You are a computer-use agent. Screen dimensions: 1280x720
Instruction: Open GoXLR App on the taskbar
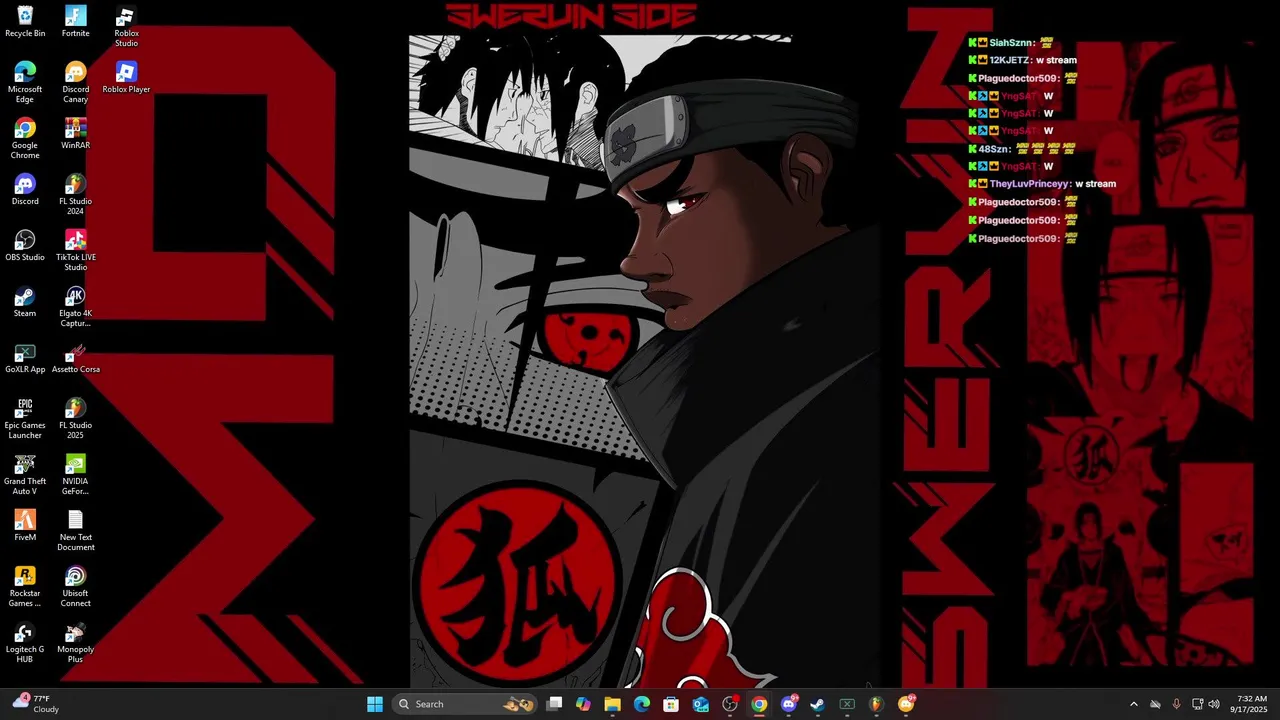pyautogui.click(x=847, y=704)
